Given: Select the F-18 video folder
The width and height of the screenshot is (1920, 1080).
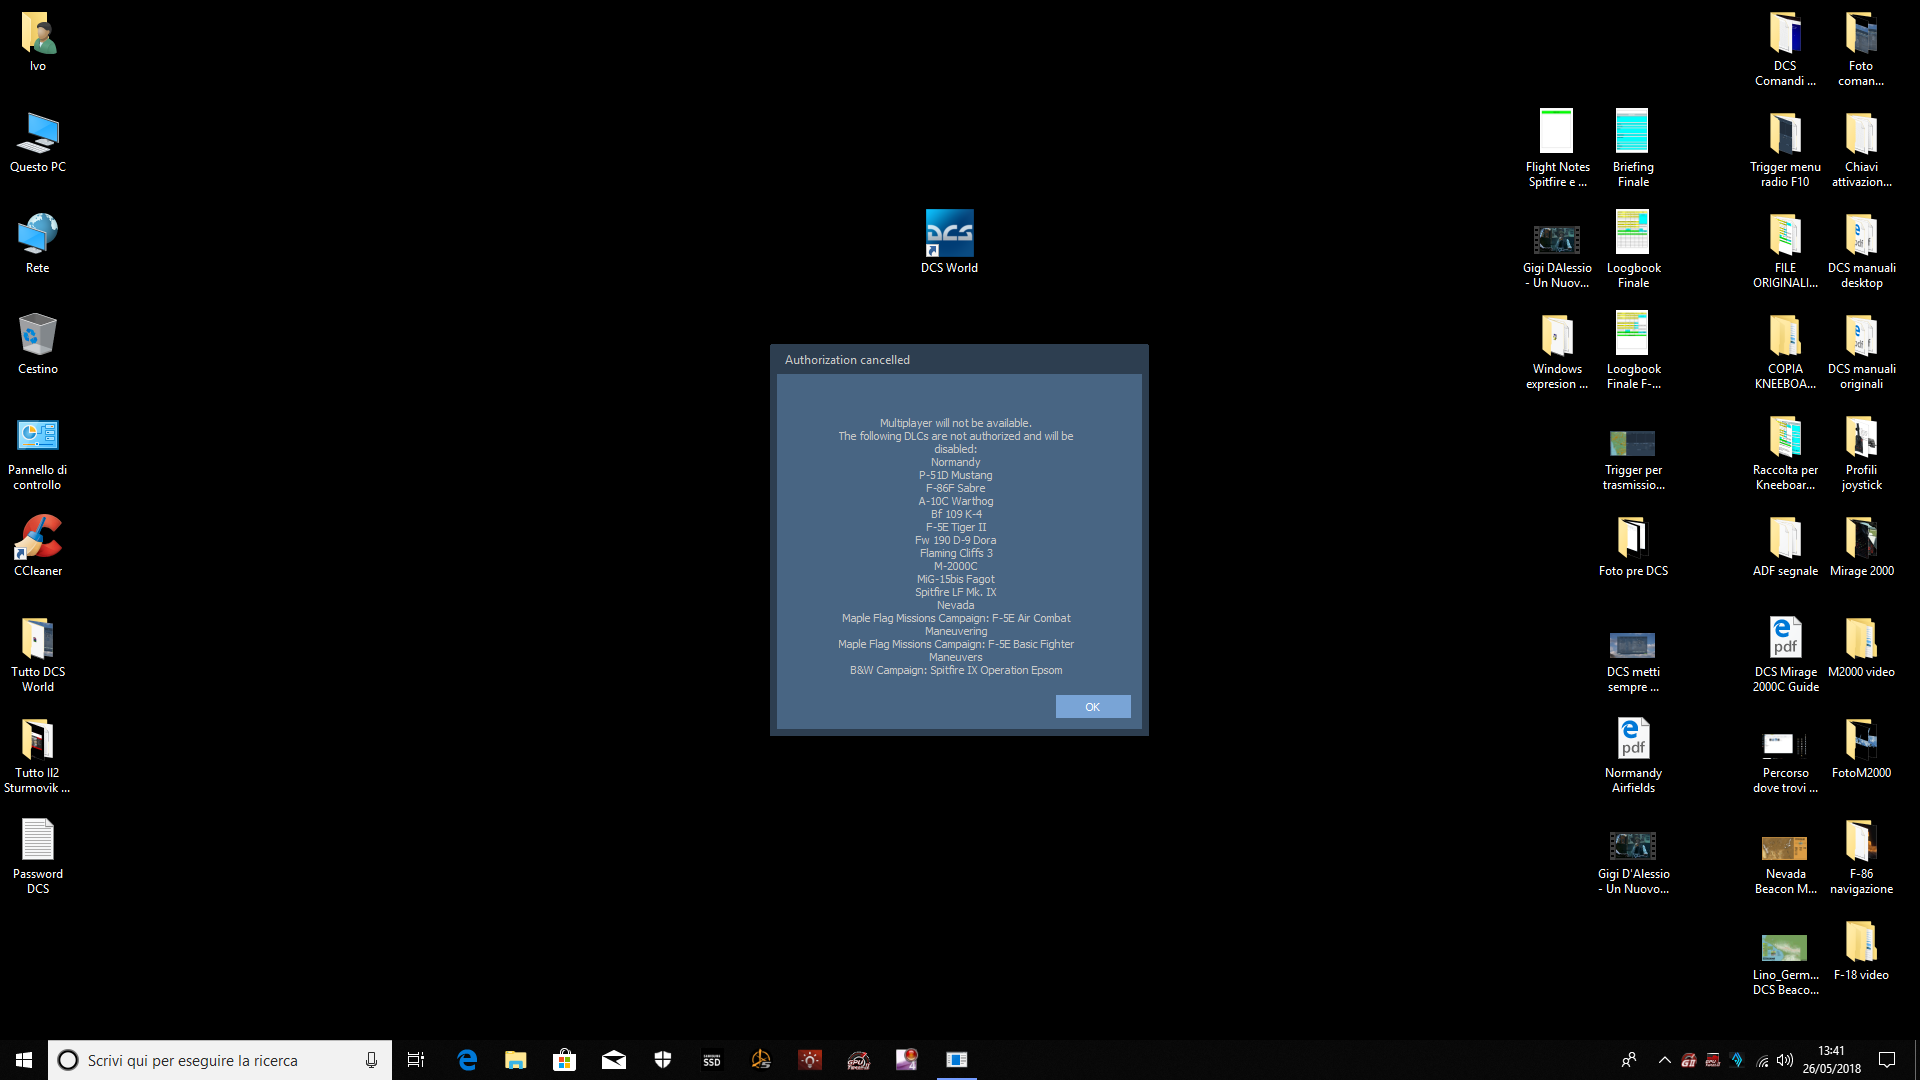Looking at the screenshot, I should click(1861, 951).
